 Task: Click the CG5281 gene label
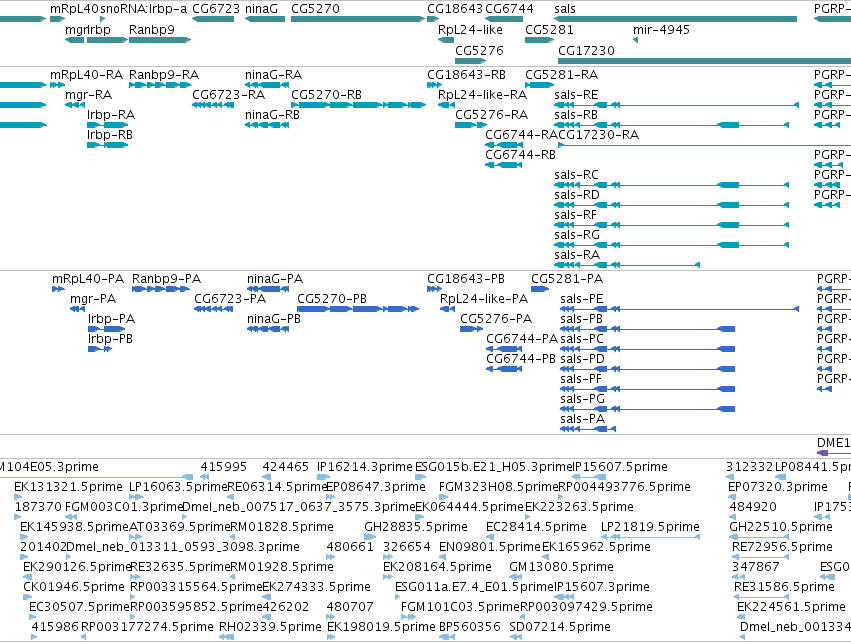(x=549, y=29)
